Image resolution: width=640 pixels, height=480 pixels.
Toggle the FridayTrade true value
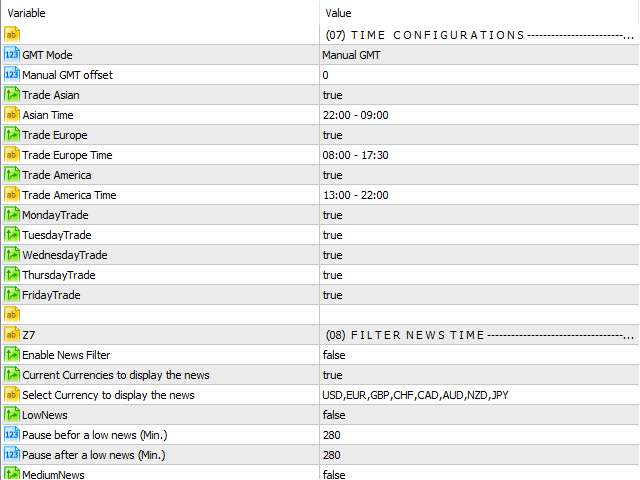pos(479,295)
